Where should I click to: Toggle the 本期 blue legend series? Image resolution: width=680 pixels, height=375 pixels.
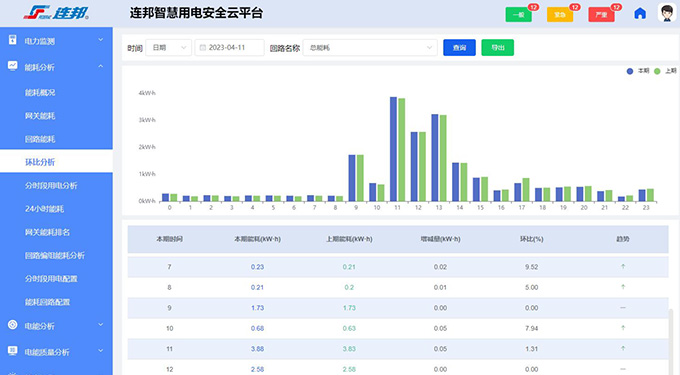click(638, 71)
